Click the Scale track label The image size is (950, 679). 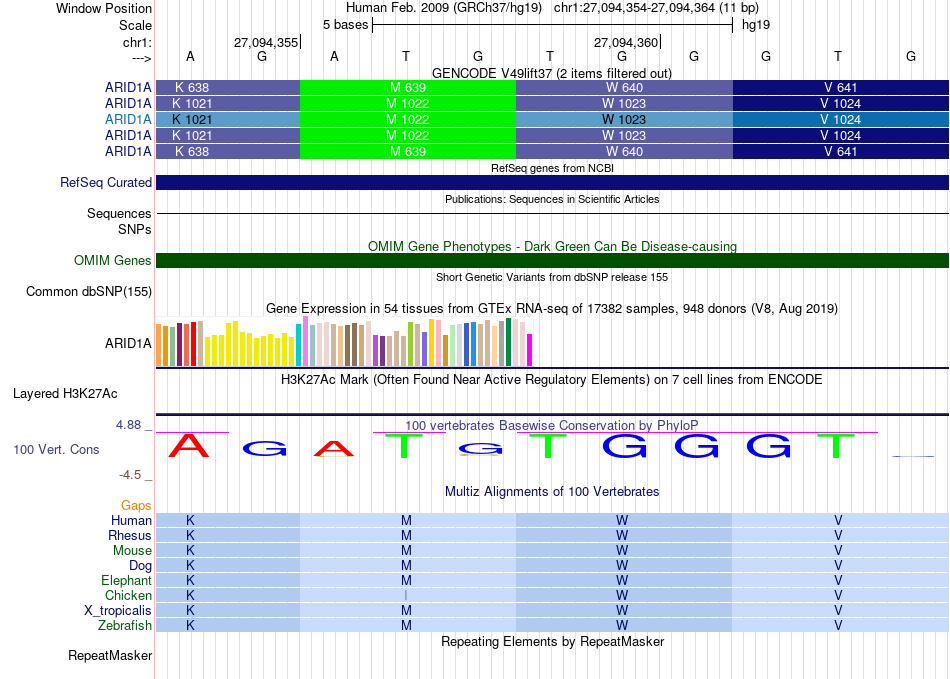pos(135,25)
